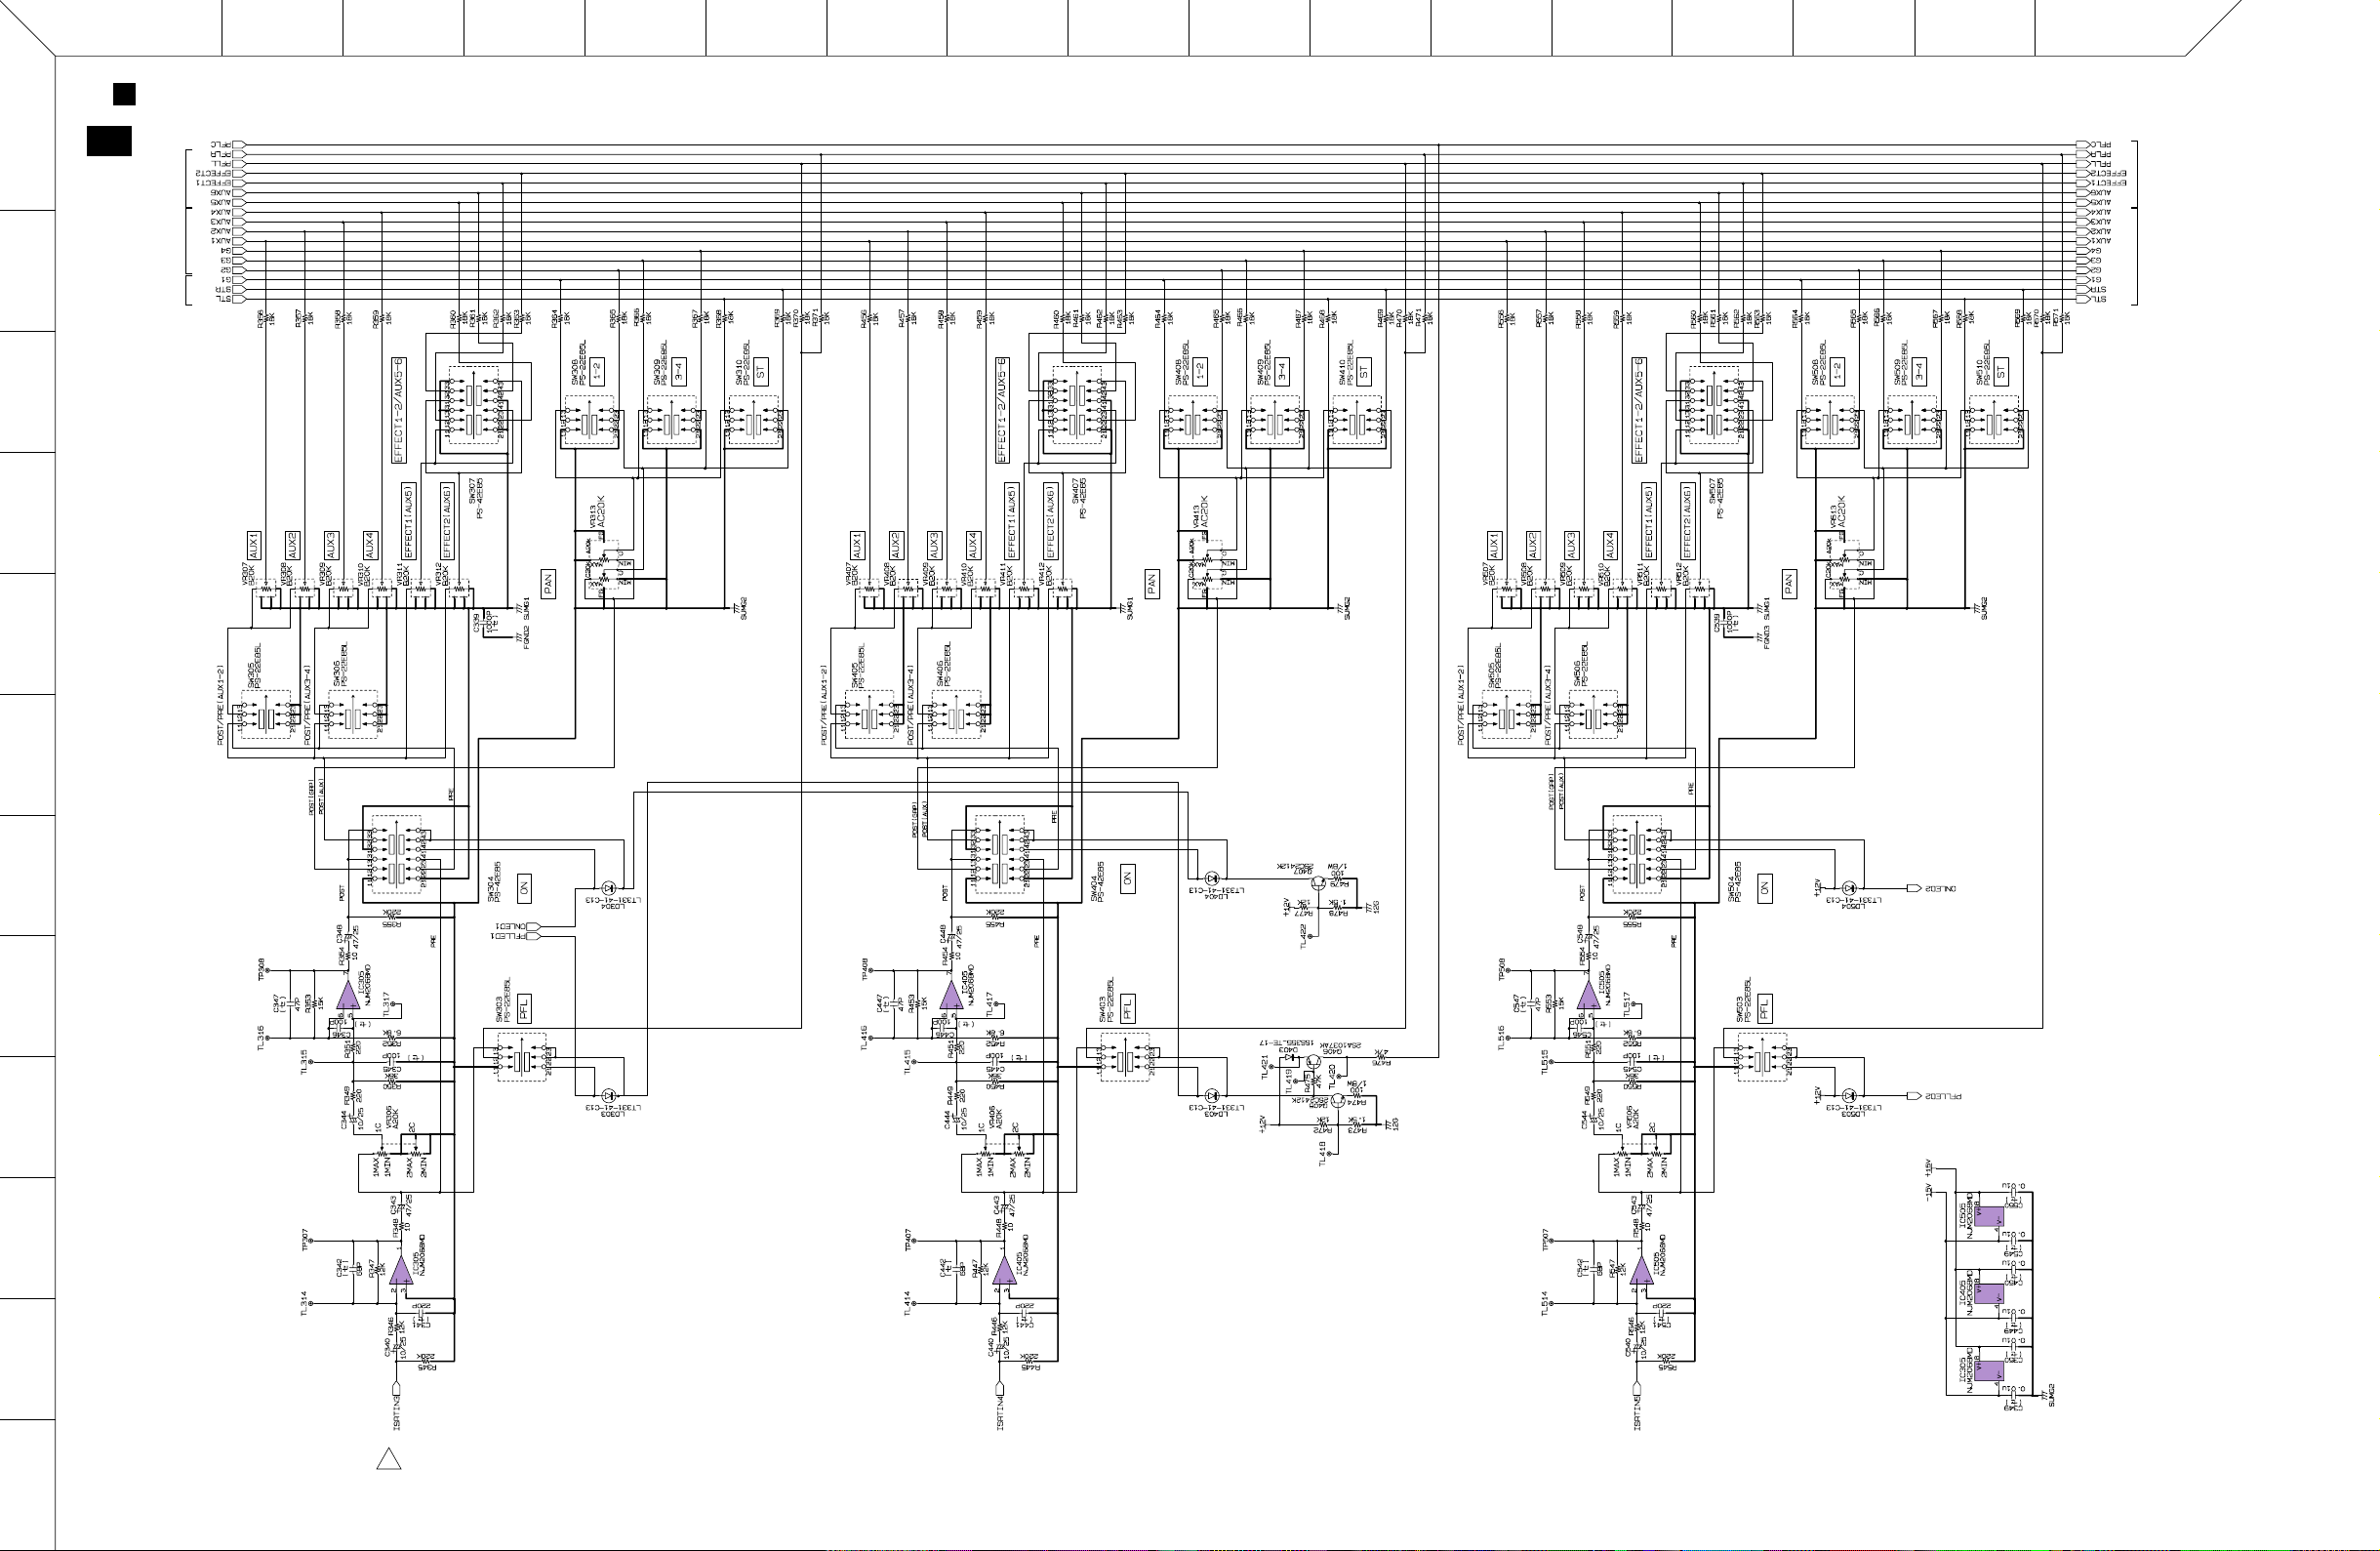Click the hollow triangle marker below ISRTIN3
This screenshot has width=2380, height=1551.
point(389,1459)
